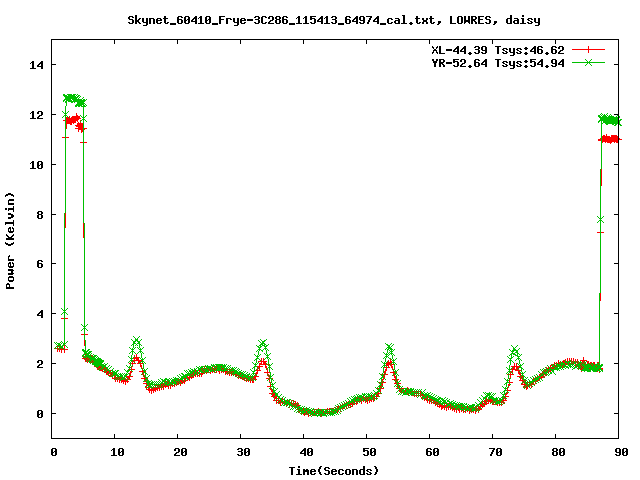Click the Time(Seconds) x-axis label
Screen dimensions: 640x480
click(x=333, y=471)
